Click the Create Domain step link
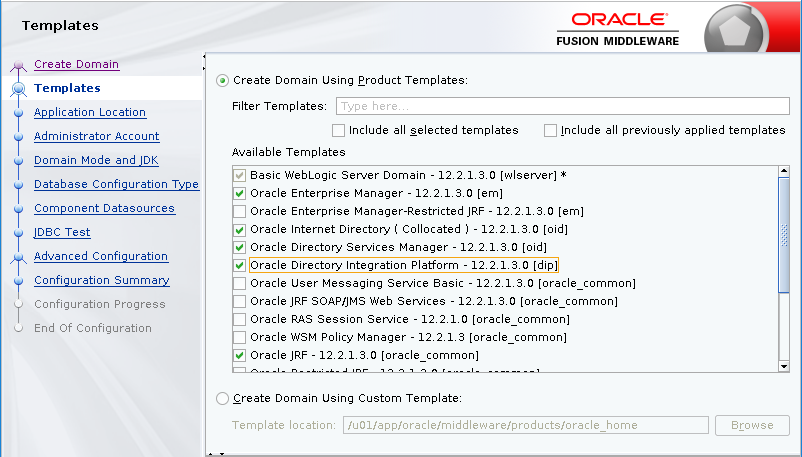 coord(76,64)
